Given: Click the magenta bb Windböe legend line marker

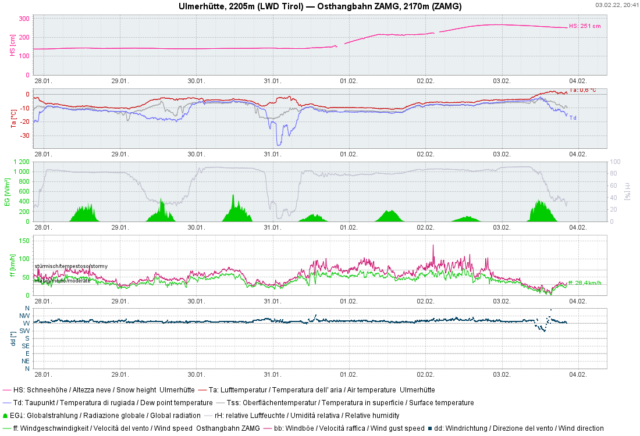Looking at the screenshot, I should point(268,428).
